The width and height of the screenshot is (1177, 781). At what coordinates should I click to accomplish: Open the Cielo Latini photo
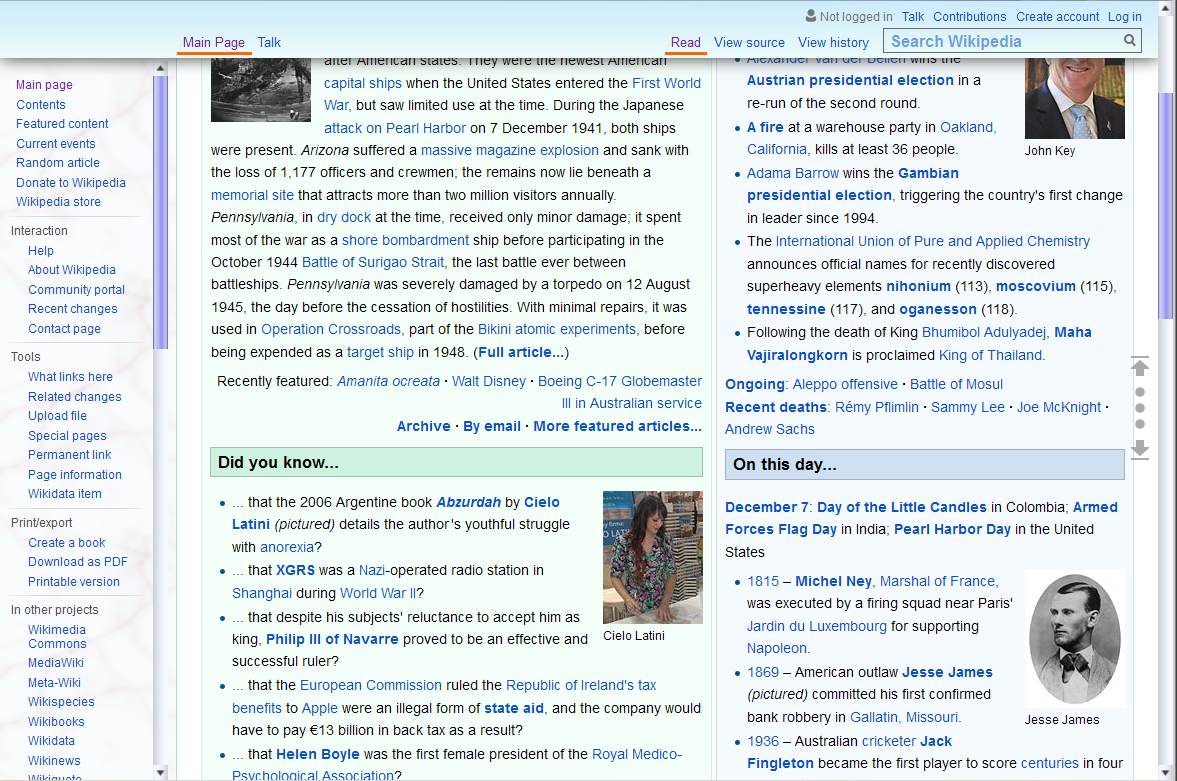(652, 557)
